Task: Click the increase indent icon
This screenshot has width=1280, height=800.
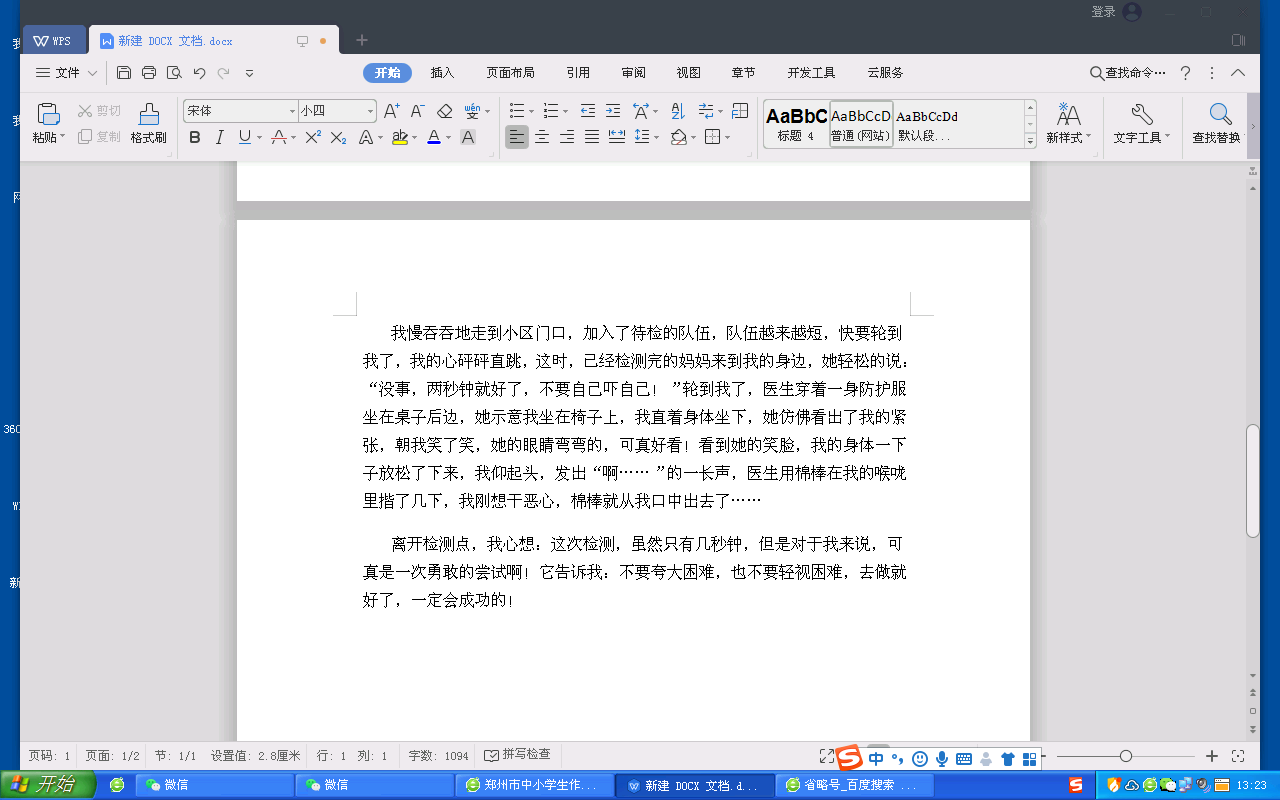Action: coord(612,111)
